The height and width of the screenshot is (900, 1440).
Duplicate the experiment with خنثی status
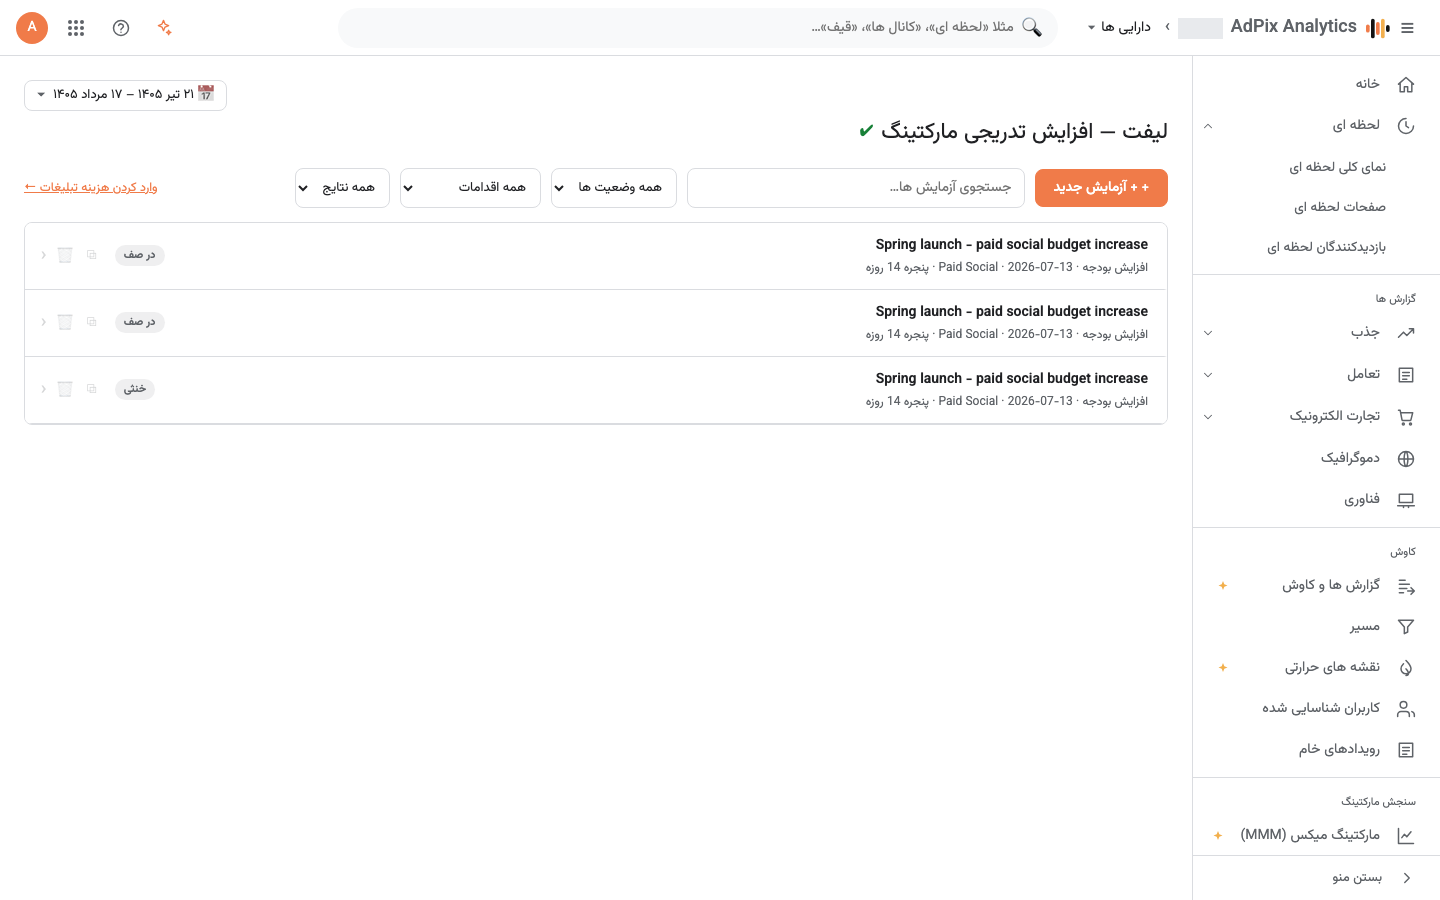click(x=91, y=389)
